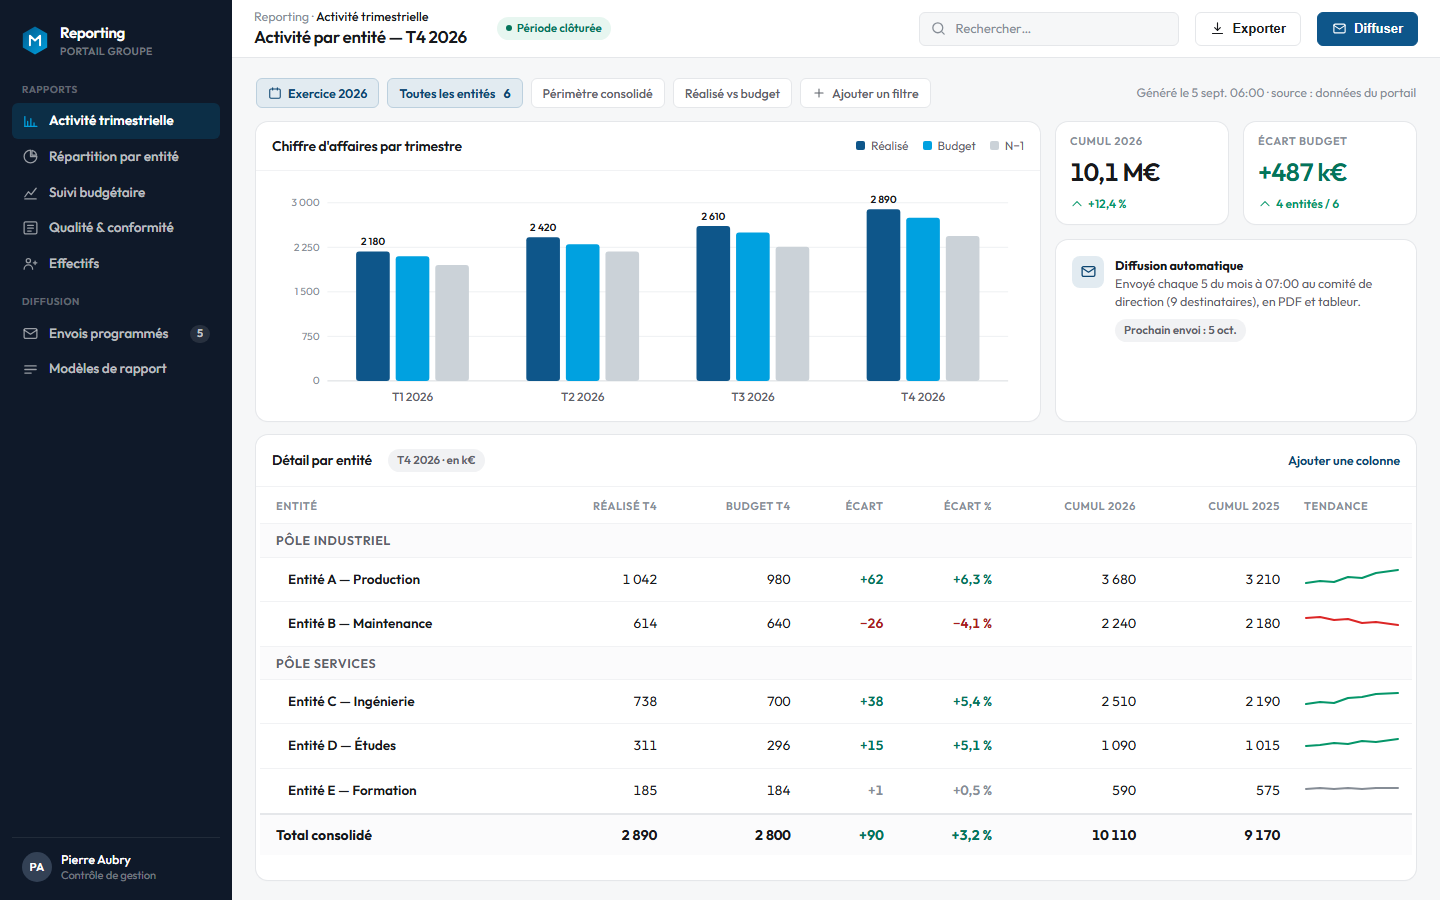Click the envelope icon on Diffuser
The height and width of the screenshot is (900, 1440).
[x=1339, y=29]
